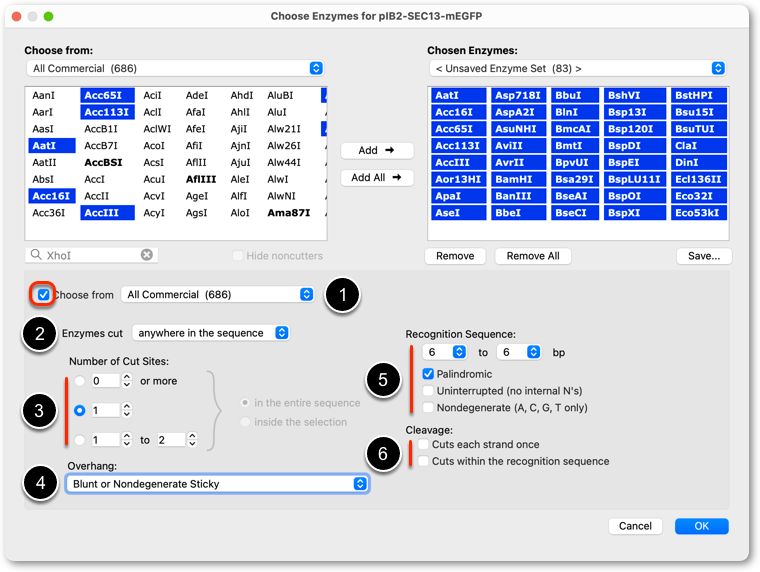Viewport: 760px width, 572px height.
Task: Click the XhoI search input field
Action: (x=92, y=255)
